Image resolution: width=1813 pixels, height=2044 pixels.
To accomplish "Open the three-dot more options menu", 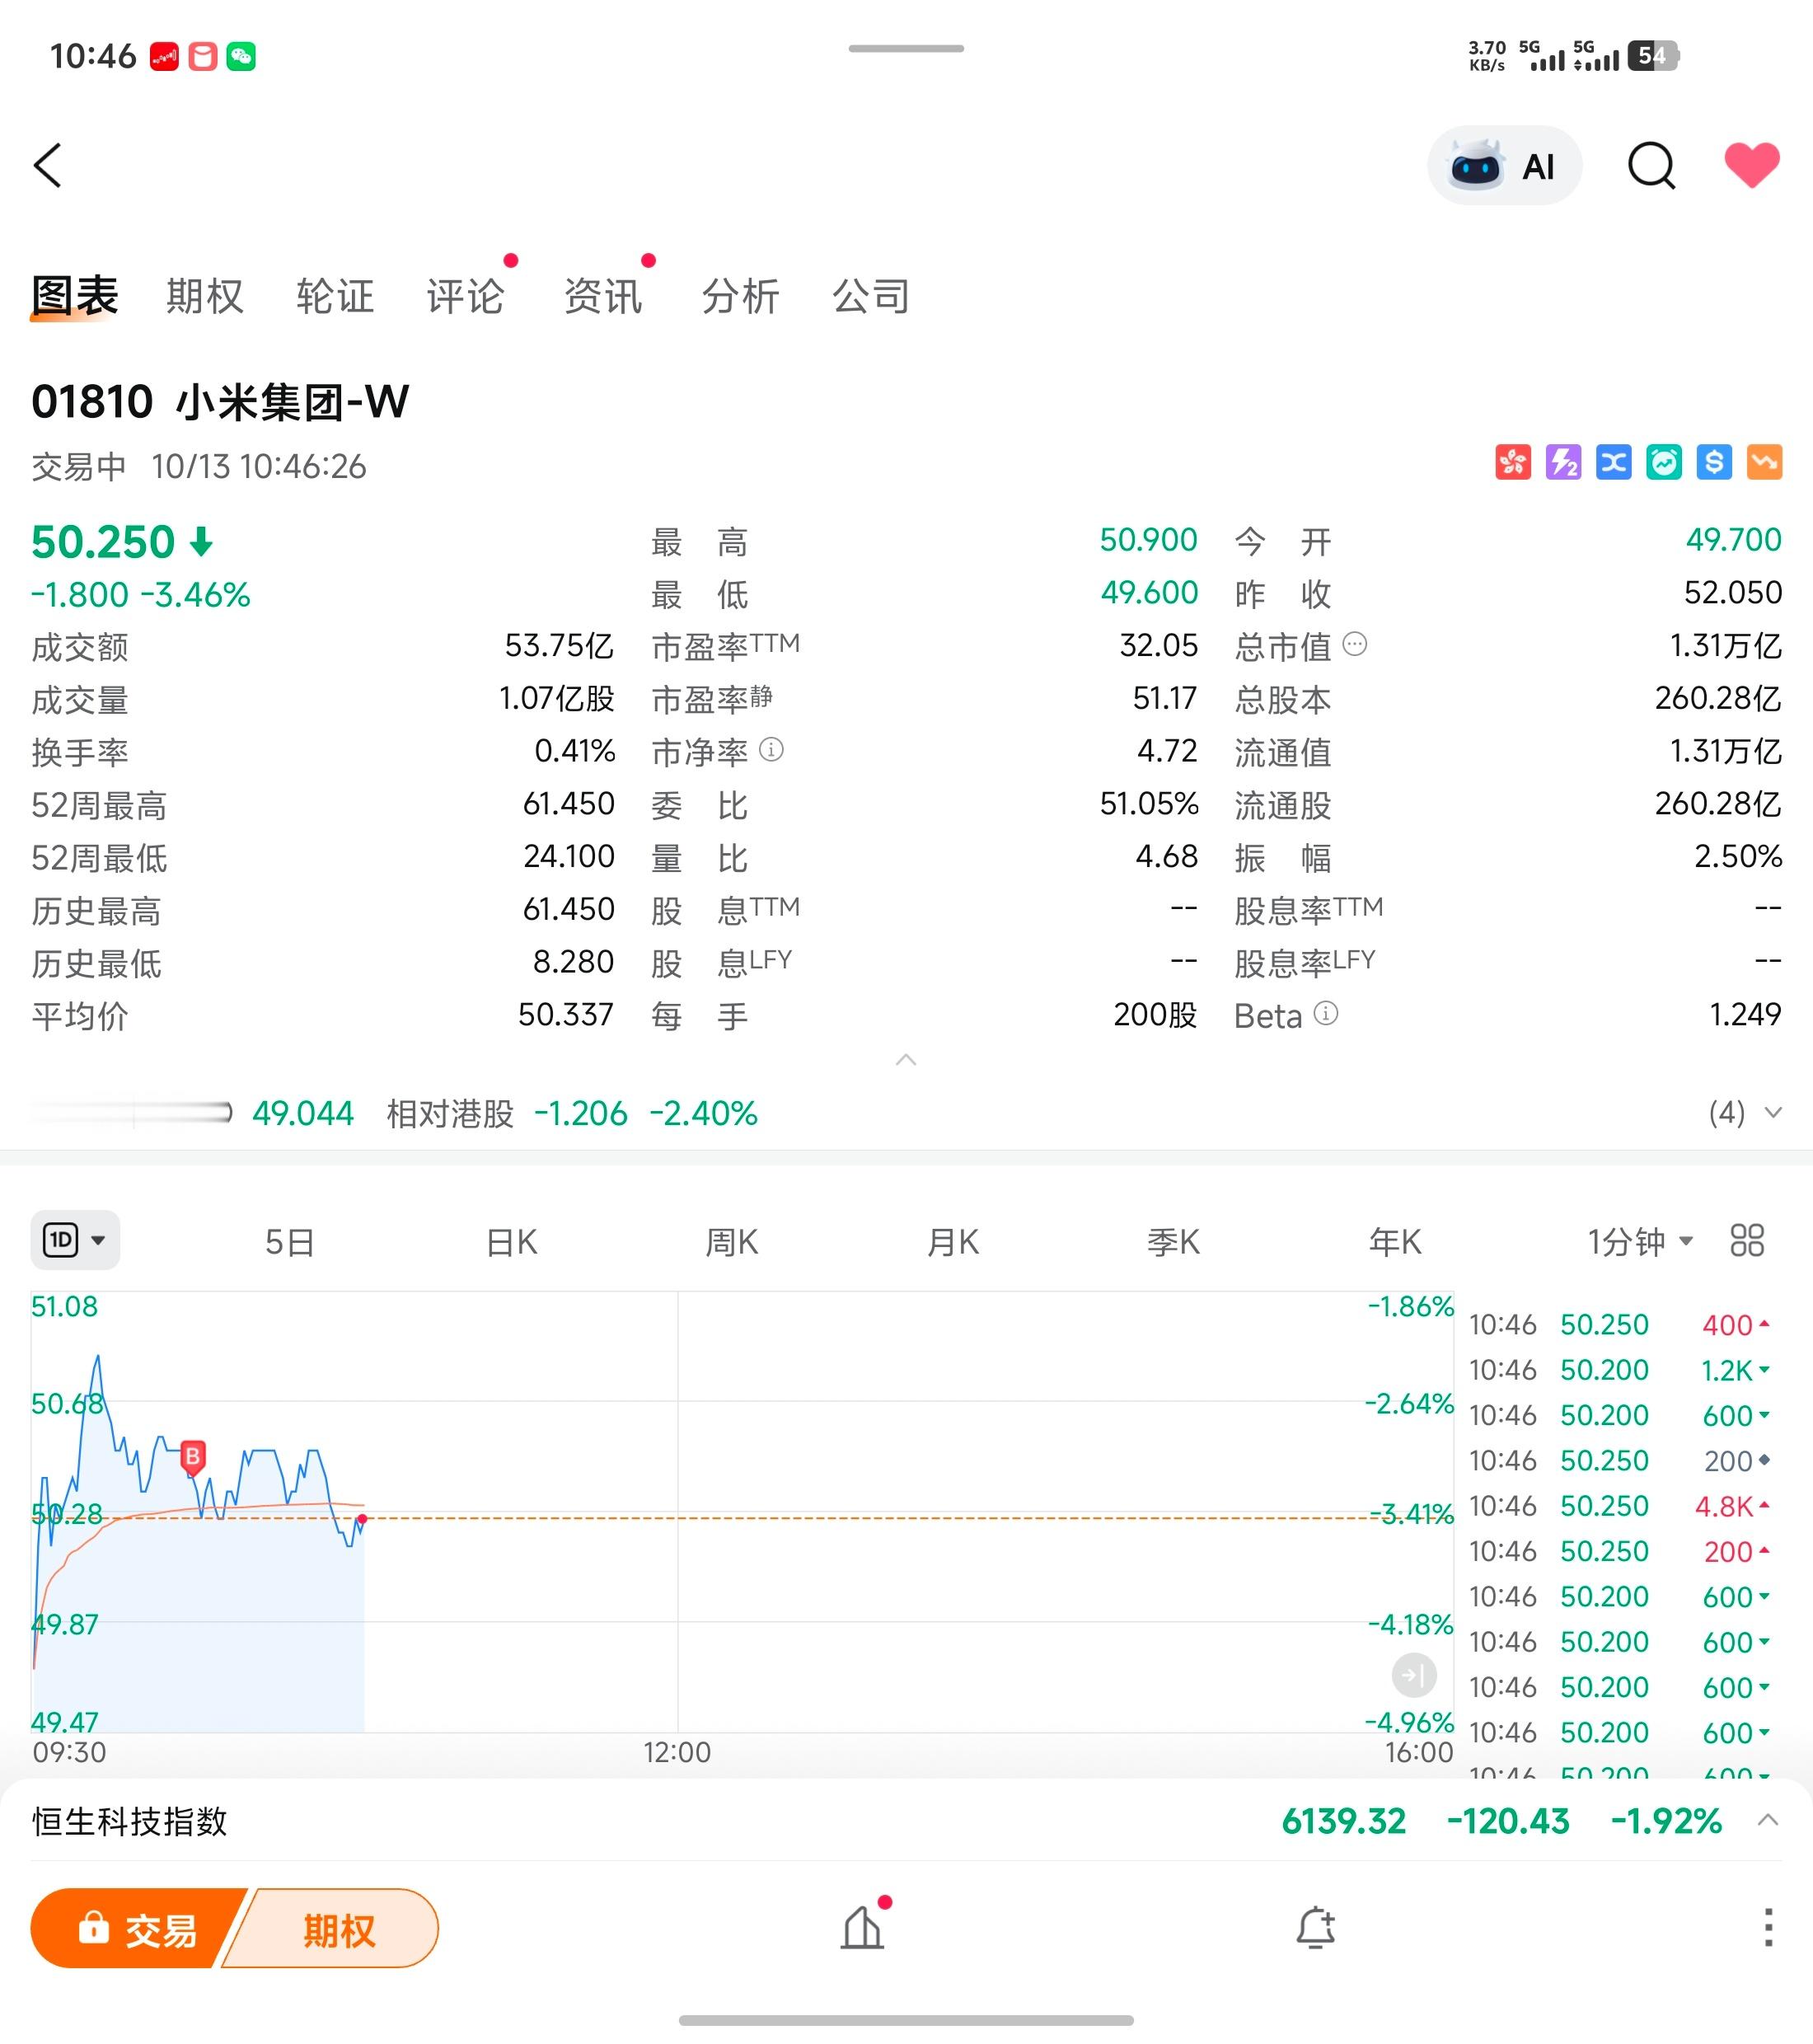I will (x=1768, y=1927).
